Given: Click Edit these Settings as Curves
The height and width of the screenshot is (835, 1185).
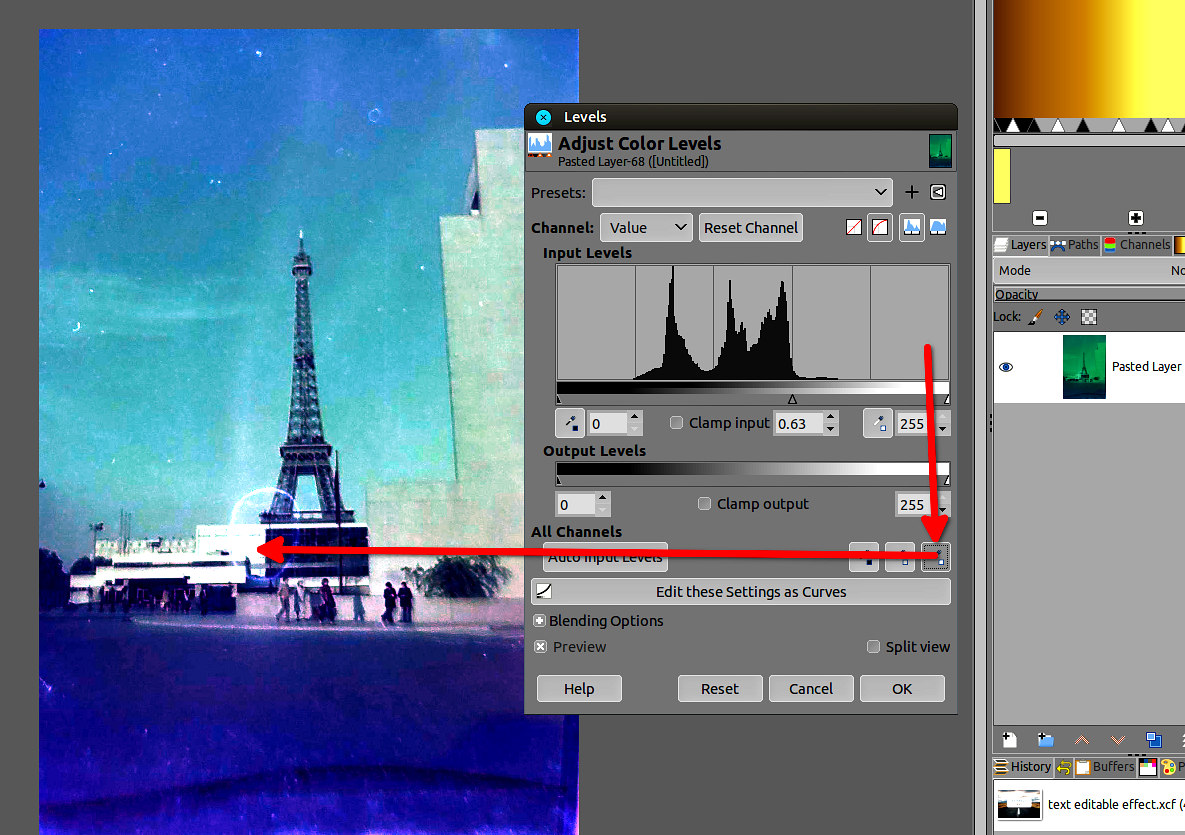Looking at the screenshot, I should 741,592.
